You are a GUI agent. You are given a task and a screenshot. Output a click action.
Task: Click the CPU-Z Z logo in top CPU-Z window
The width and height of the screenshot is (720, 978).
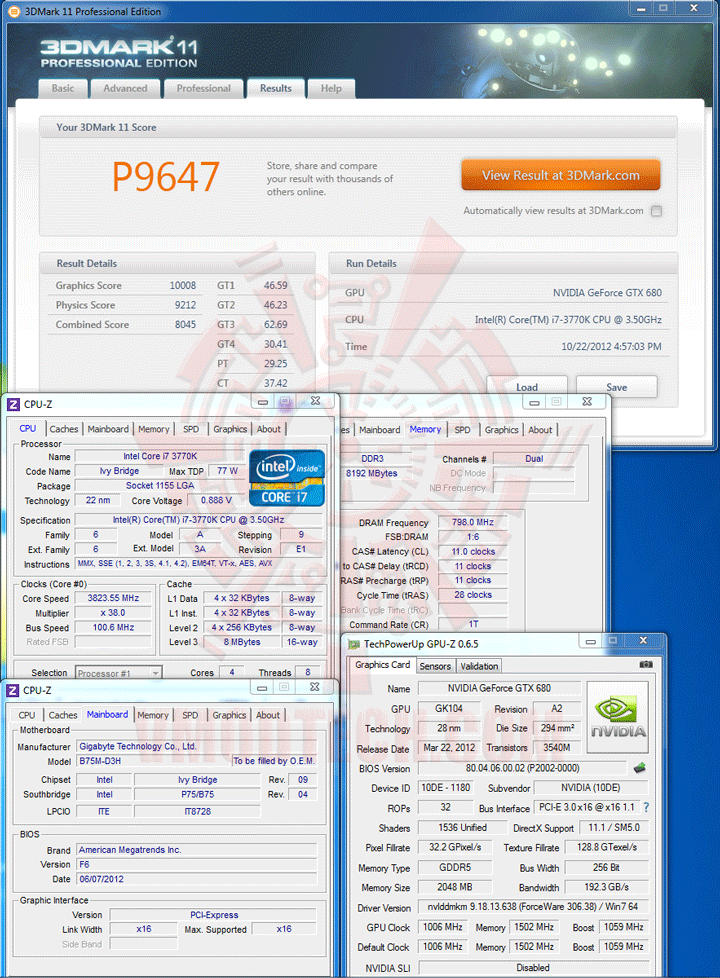click(13, 404)
